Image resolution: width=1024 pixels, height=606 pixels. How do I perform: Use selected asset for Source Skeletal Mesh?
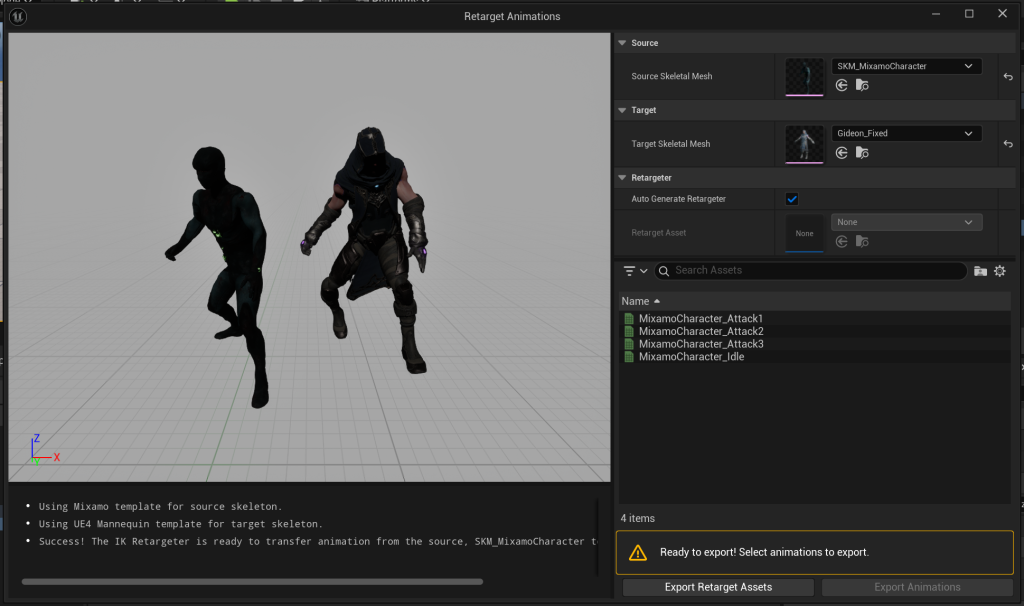click(841, 86)
